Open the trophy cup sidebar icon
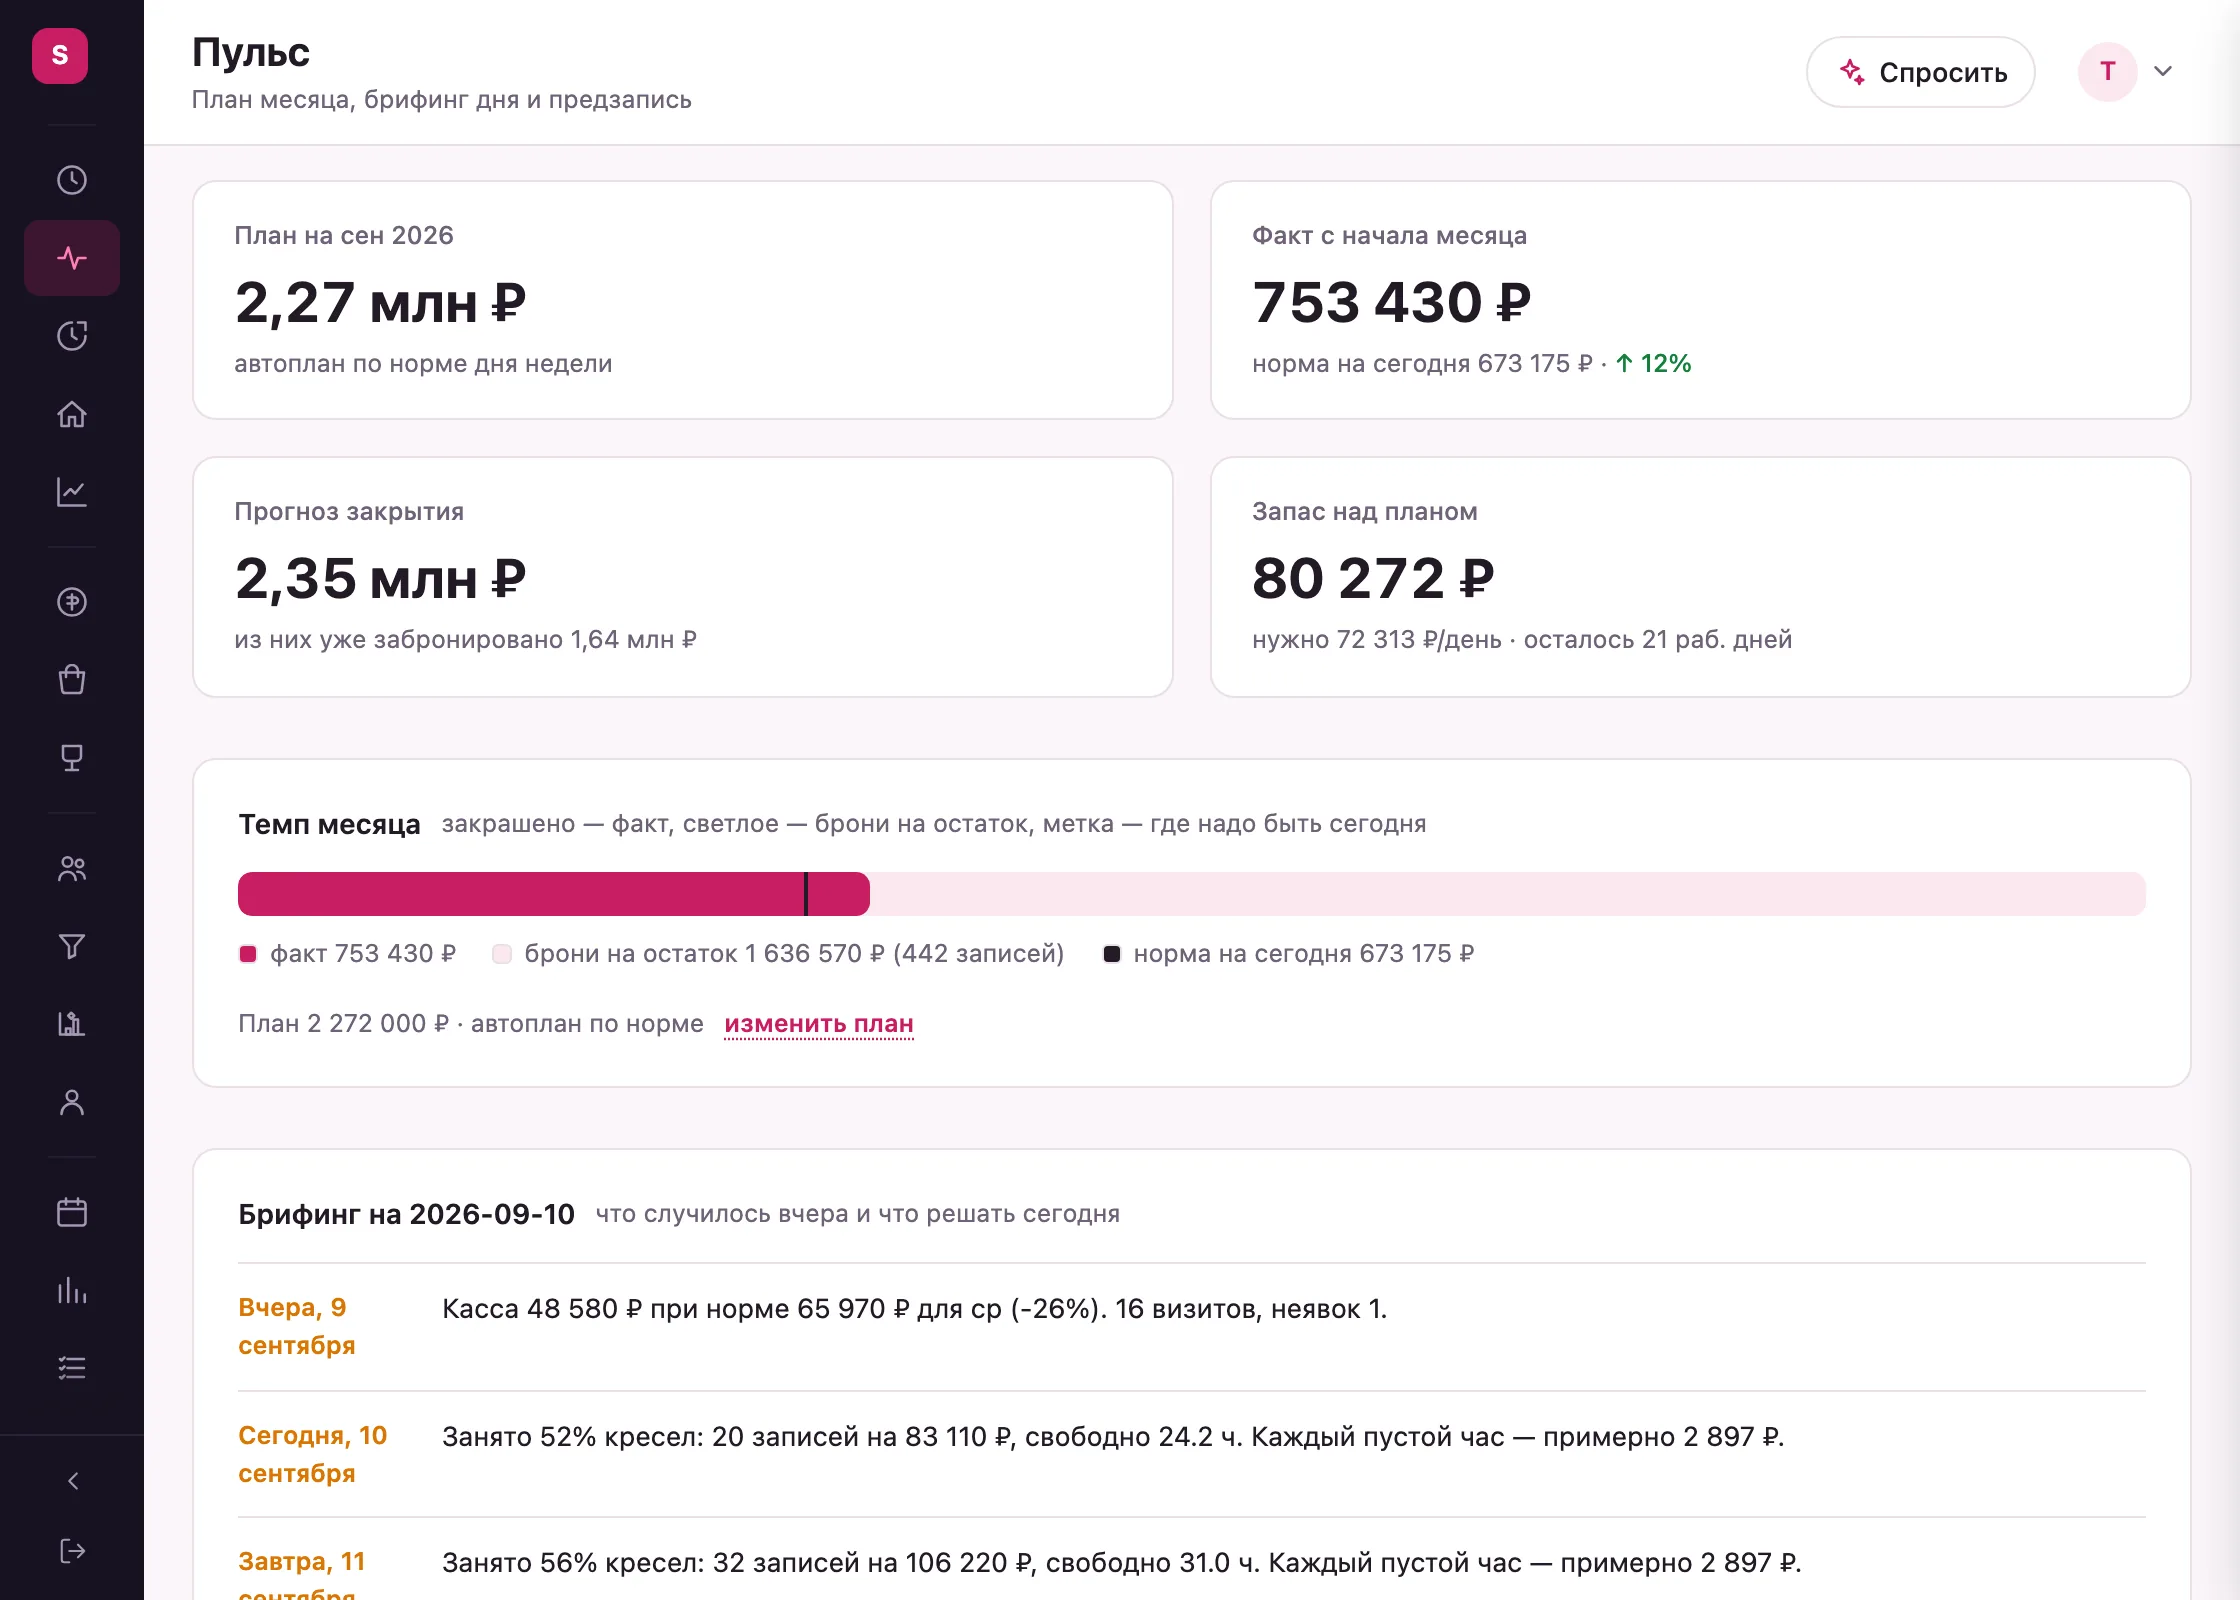The width and height of the screenshot is (2240, 1600). pyautogui.click(x=72, y=758)
